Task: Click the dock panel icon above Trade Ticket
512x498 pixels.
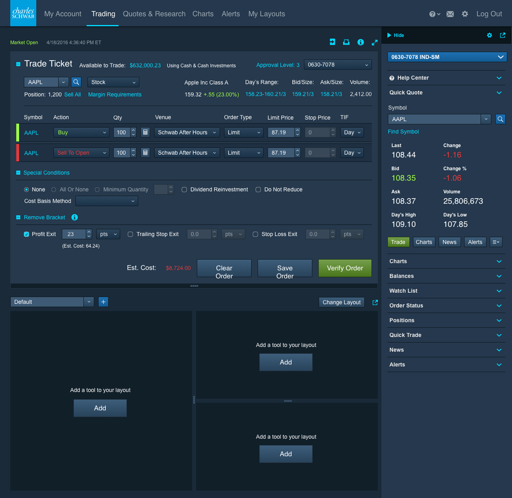Action: pyautogui.click(x=332, y=42)
